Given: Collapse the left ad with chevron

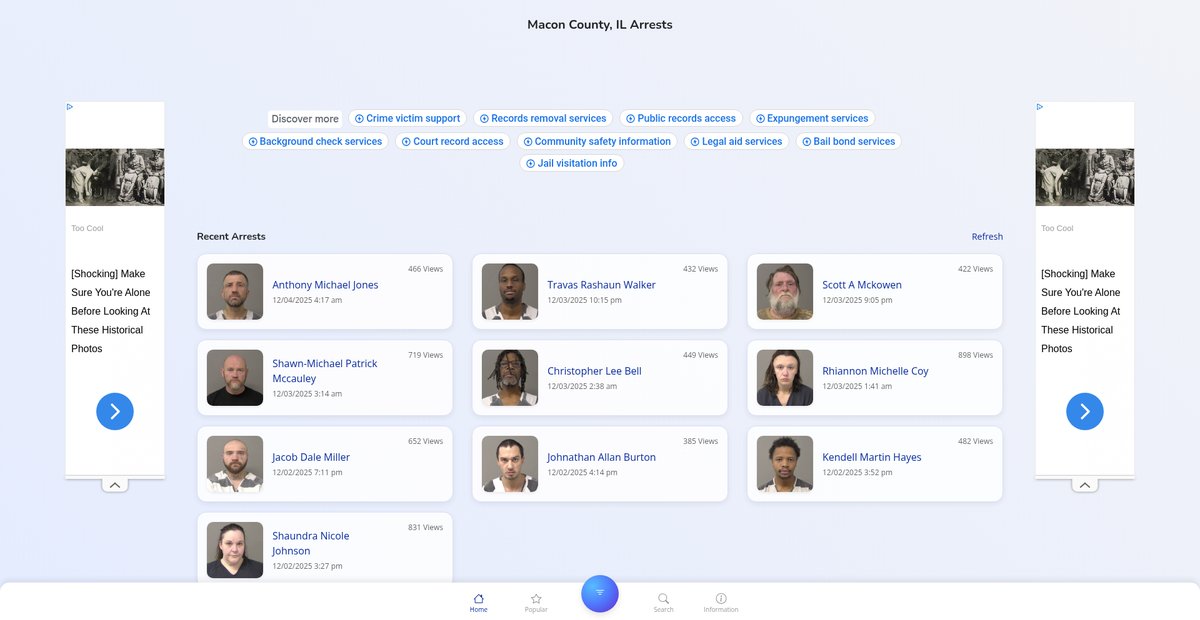Looking at the screenshot, I should click(115, 485).
